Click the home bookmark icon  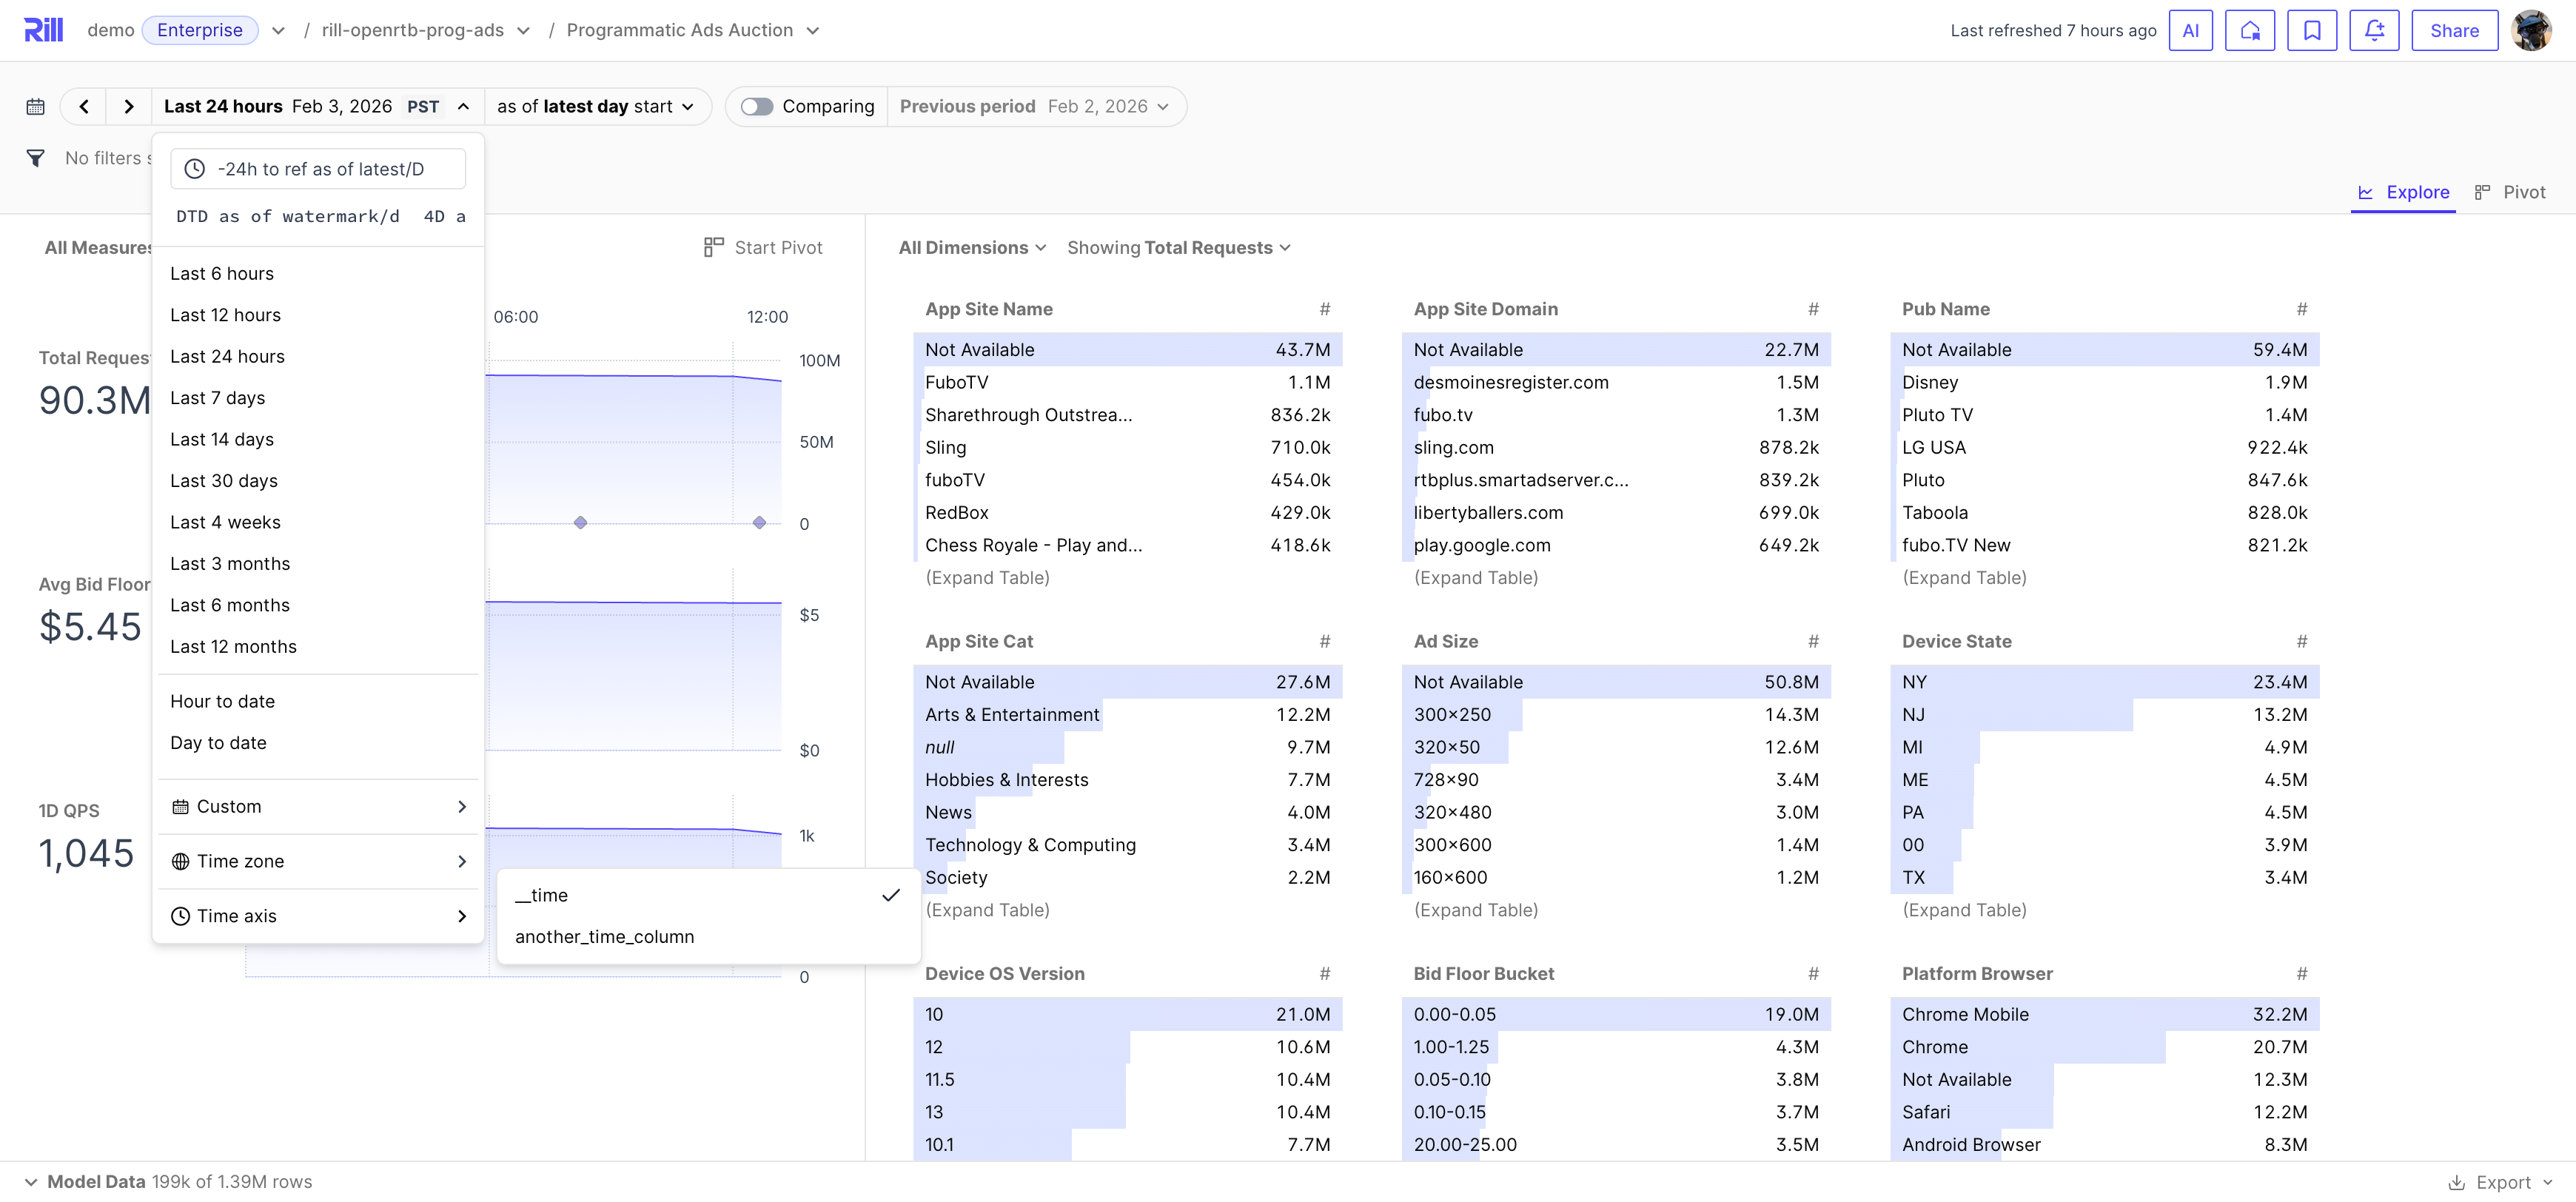[x=2249, y=30]
